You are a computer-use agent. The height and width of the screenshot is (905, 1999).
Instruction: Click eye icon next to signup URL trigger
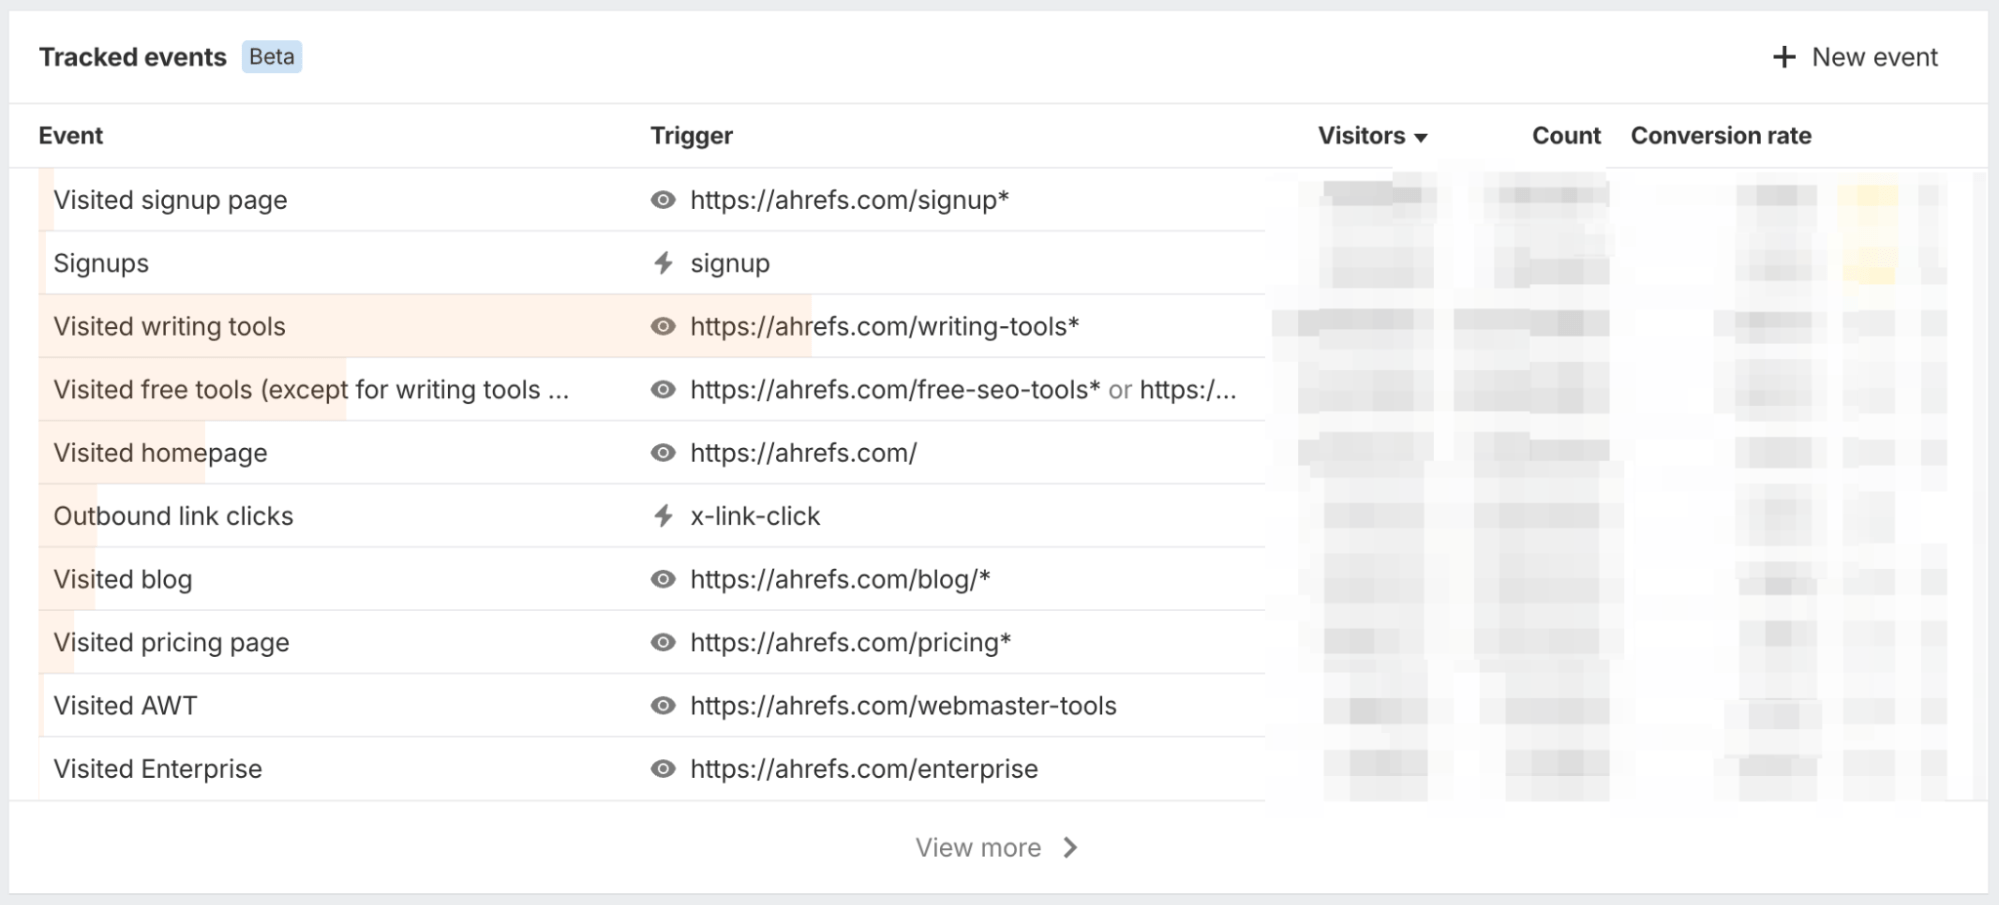click(x=663, y=200)
